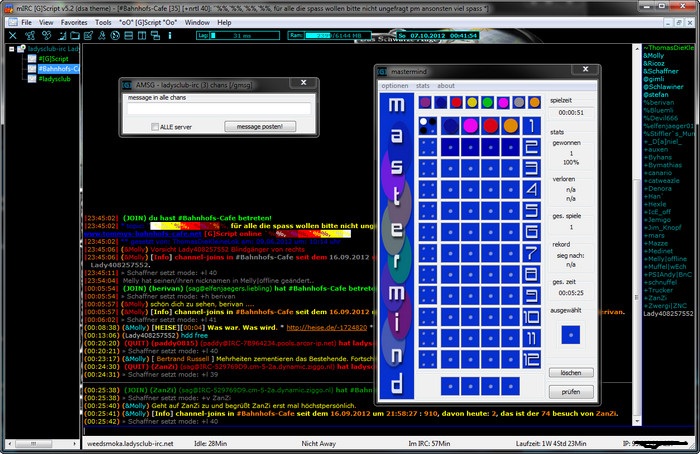700x454 pixels.
Task: Click the info 'i' icon in the toolbar
Action: coord(170,35)
